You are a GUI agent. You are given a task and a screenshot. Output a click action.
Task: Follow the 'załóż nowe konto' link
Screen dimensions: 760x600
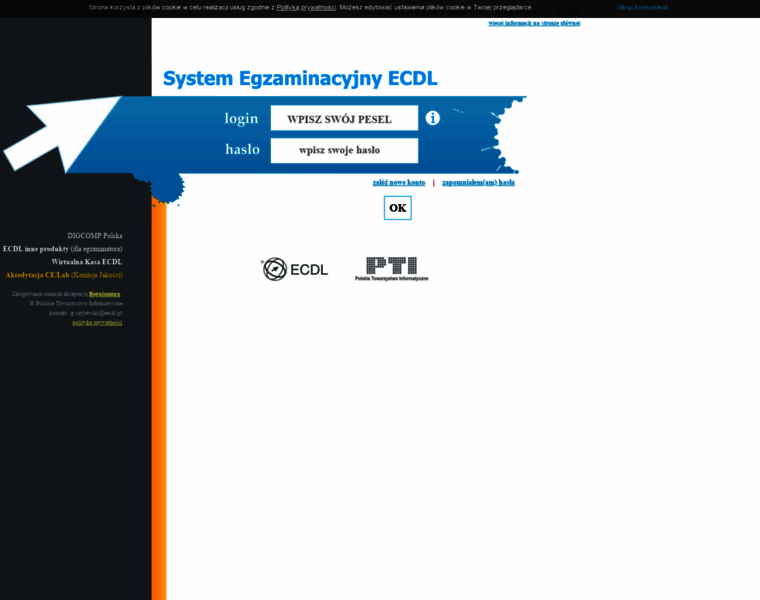click(x=398, y=183)
